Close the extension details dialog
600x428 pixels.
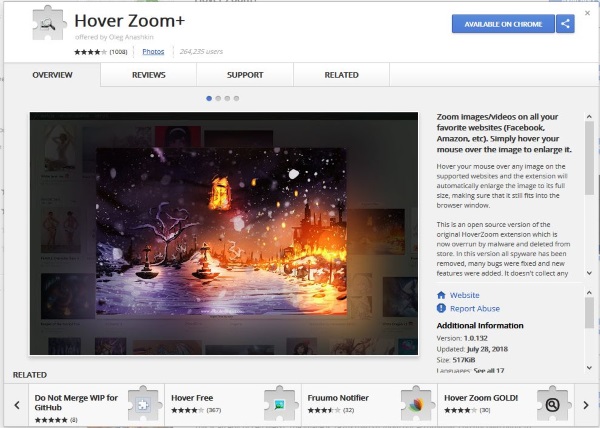point(587,13)
